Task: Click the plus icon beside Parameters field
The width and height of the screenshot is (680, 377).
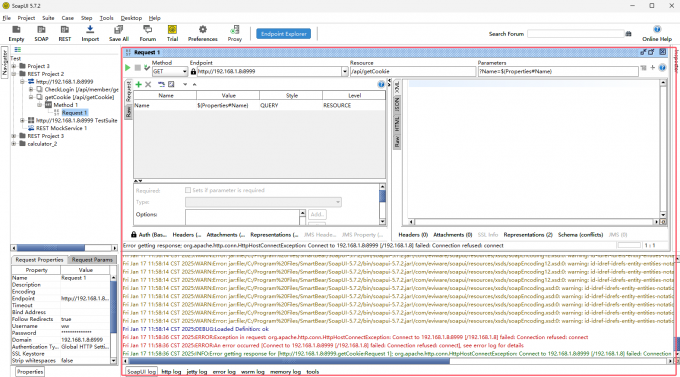Action: click(653, 68)
